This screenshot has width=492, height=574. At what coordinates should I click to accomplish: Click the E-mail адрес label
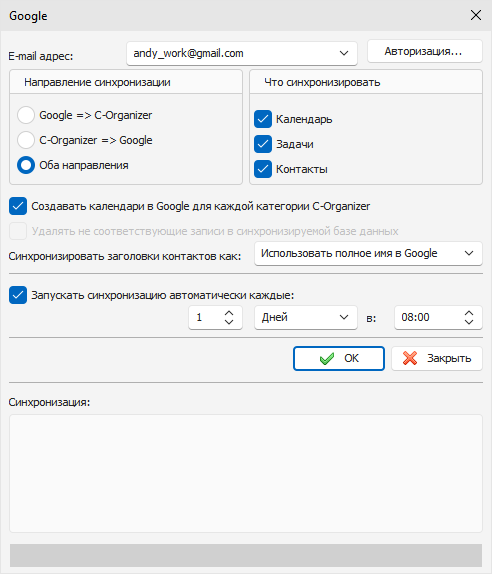41,56
